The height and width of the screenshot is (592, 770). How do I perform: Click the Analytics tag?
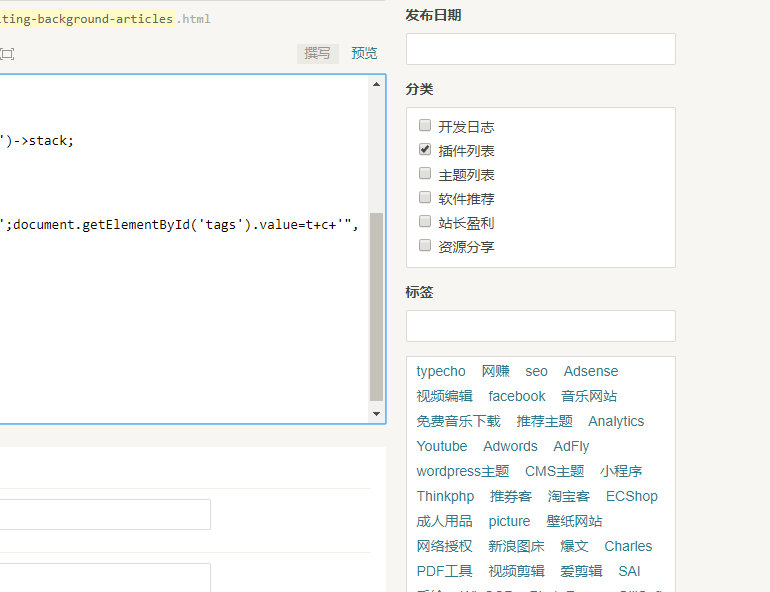click(x=616, y=421)
